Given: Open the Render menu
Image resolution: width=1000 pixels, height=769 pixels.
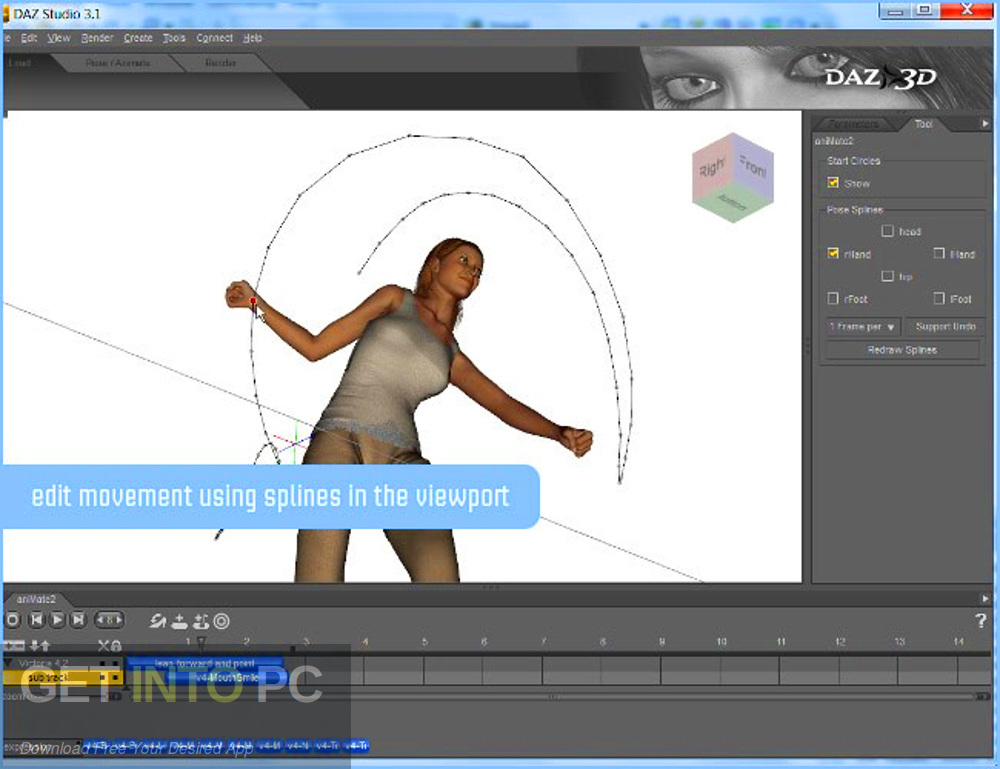Looking at the screenshot, I should 97,38.
